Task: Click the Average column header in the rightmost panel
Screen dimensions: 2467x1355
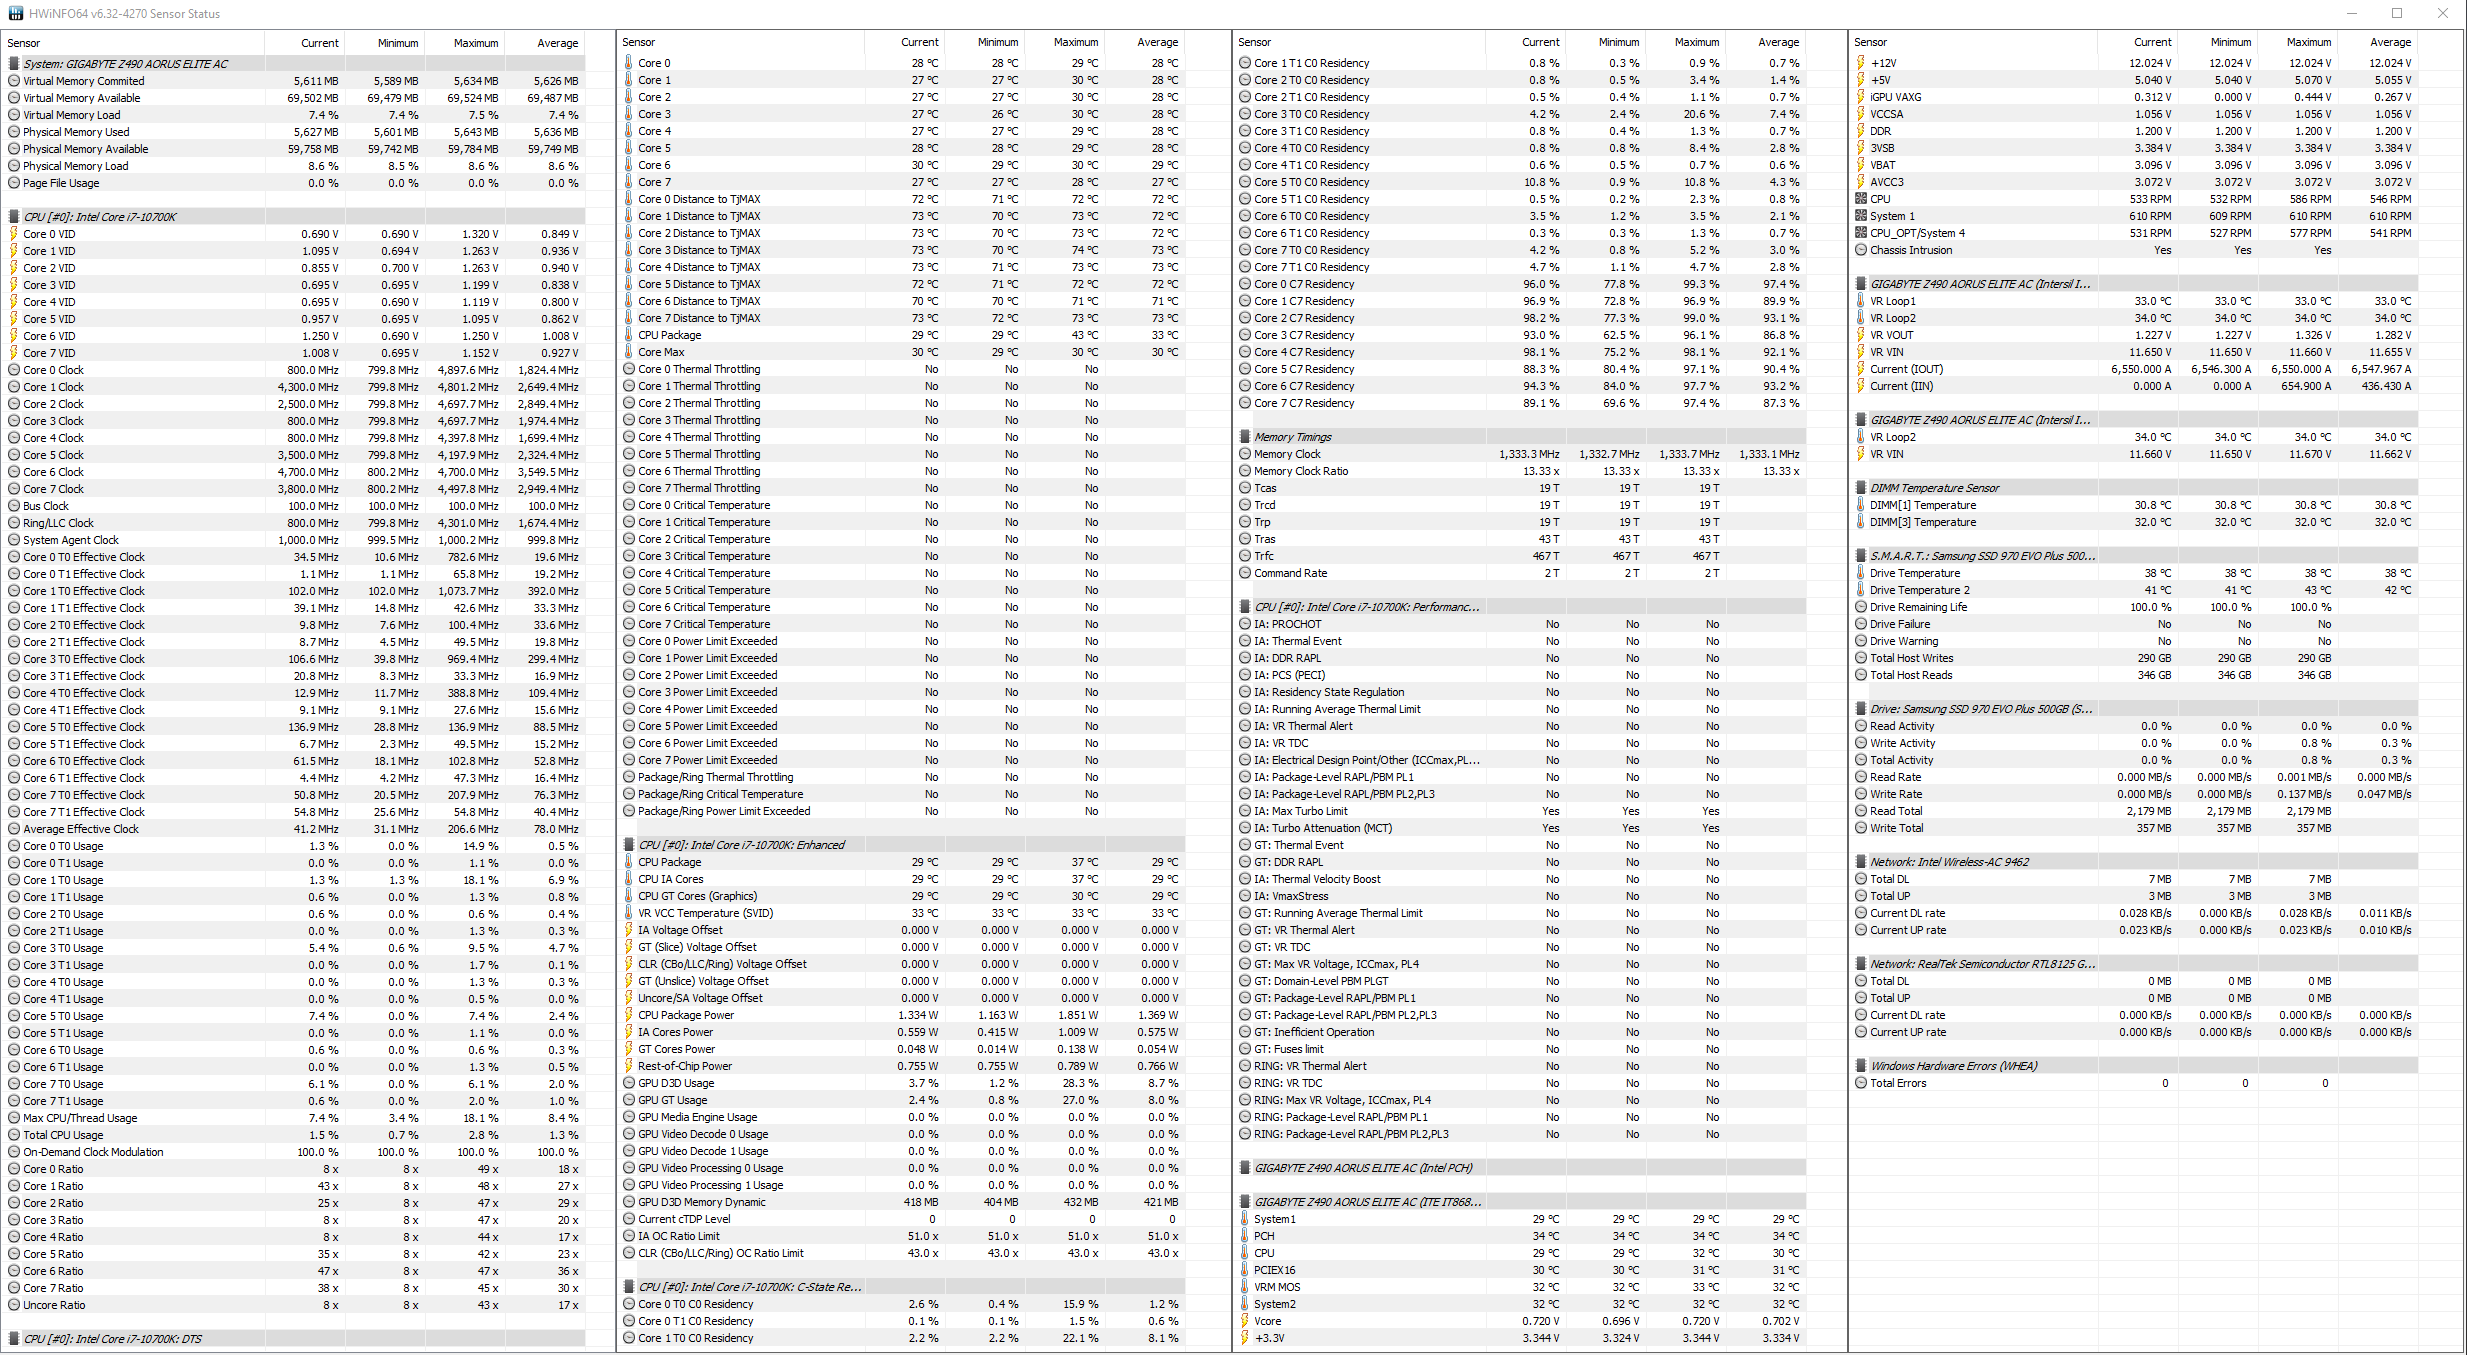Action: click(2389, 42)
